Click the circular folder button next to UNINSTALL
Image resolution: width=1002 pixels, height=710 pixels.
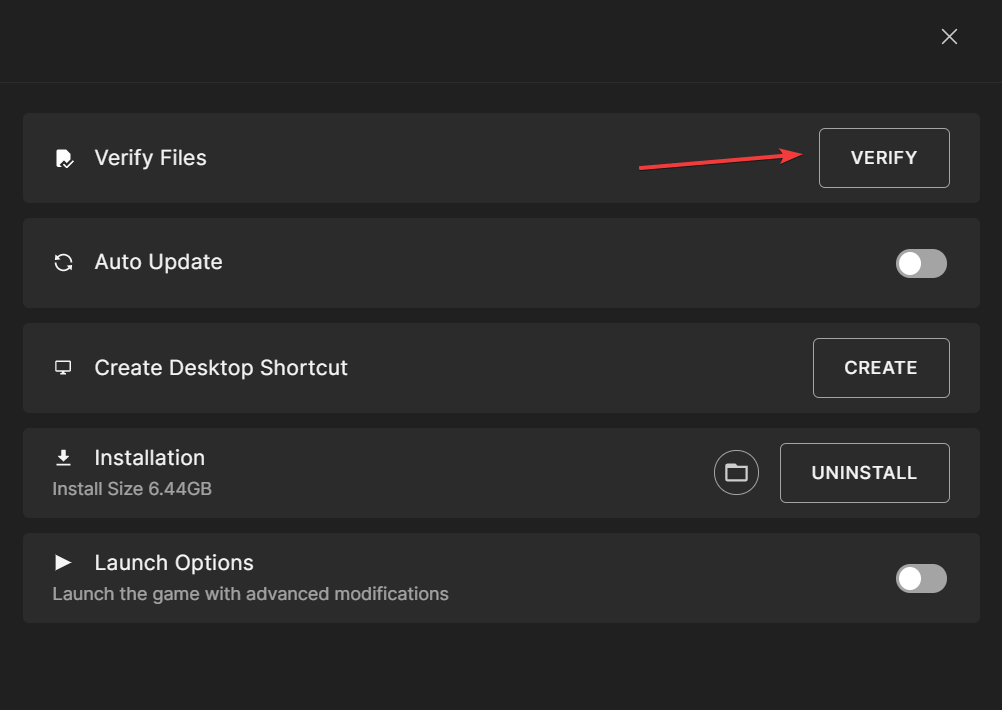pyautogui.click(x=736, y=472)
